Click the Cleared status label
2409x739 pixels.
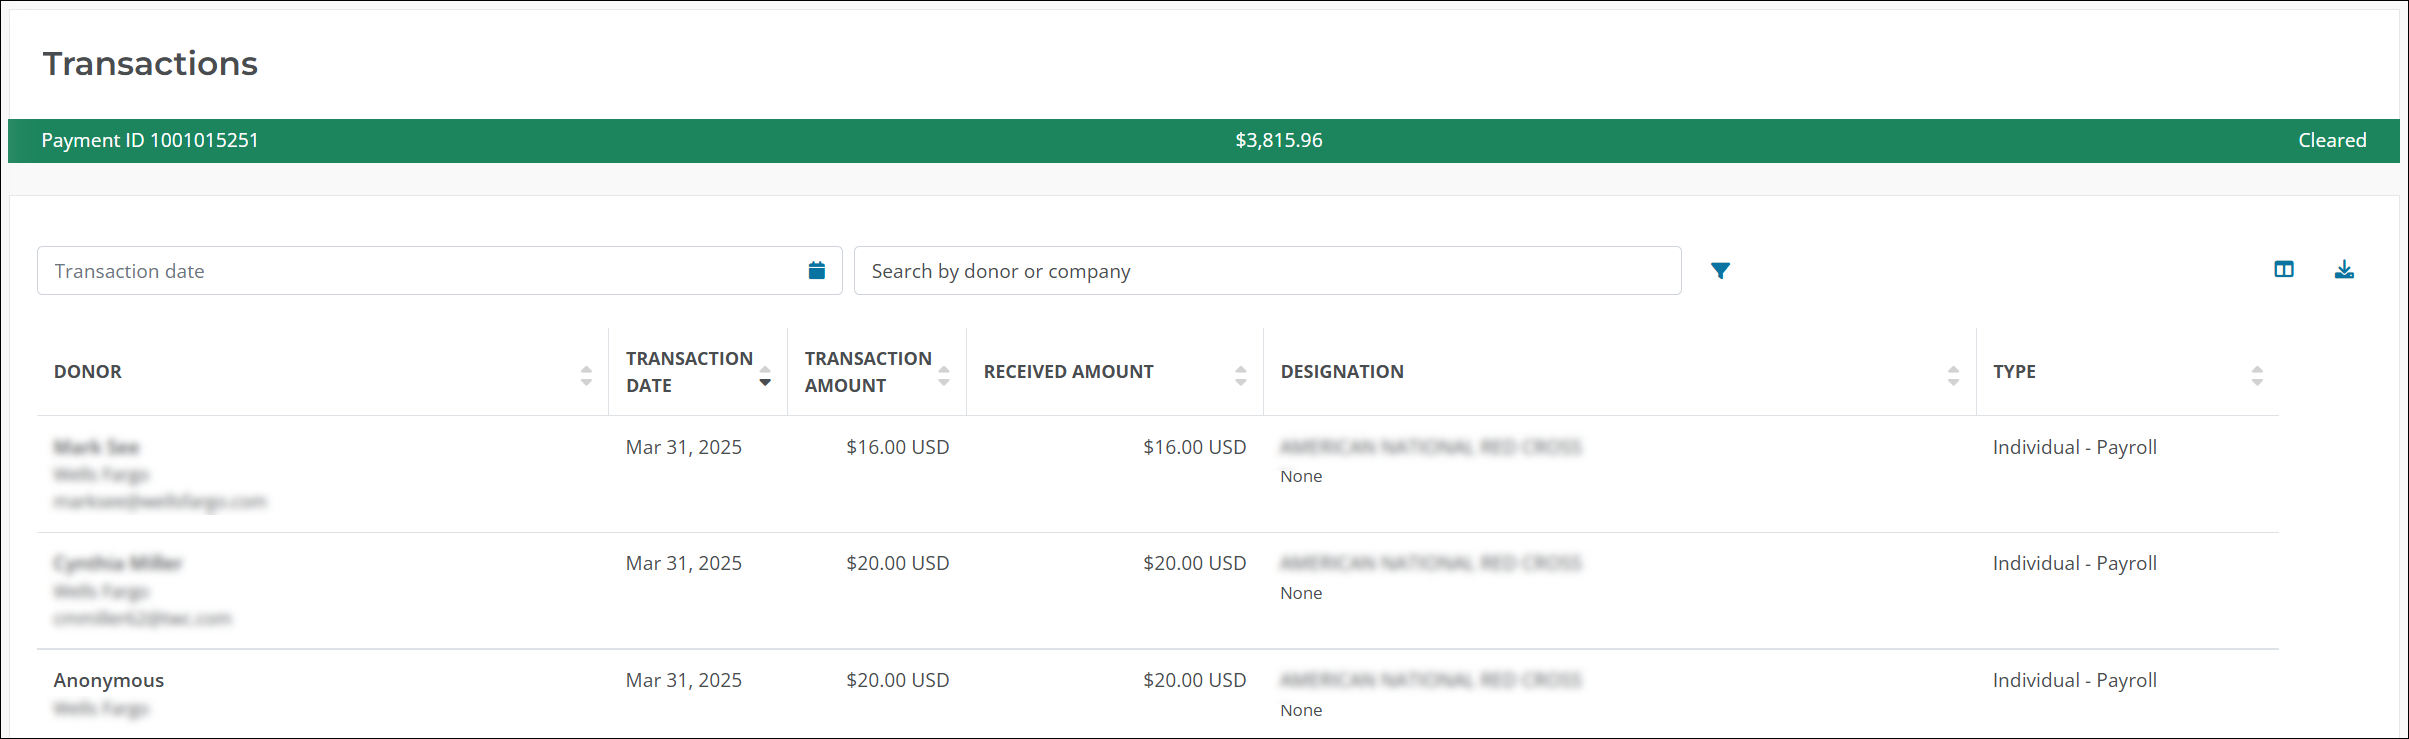(x=2331, y=141)
